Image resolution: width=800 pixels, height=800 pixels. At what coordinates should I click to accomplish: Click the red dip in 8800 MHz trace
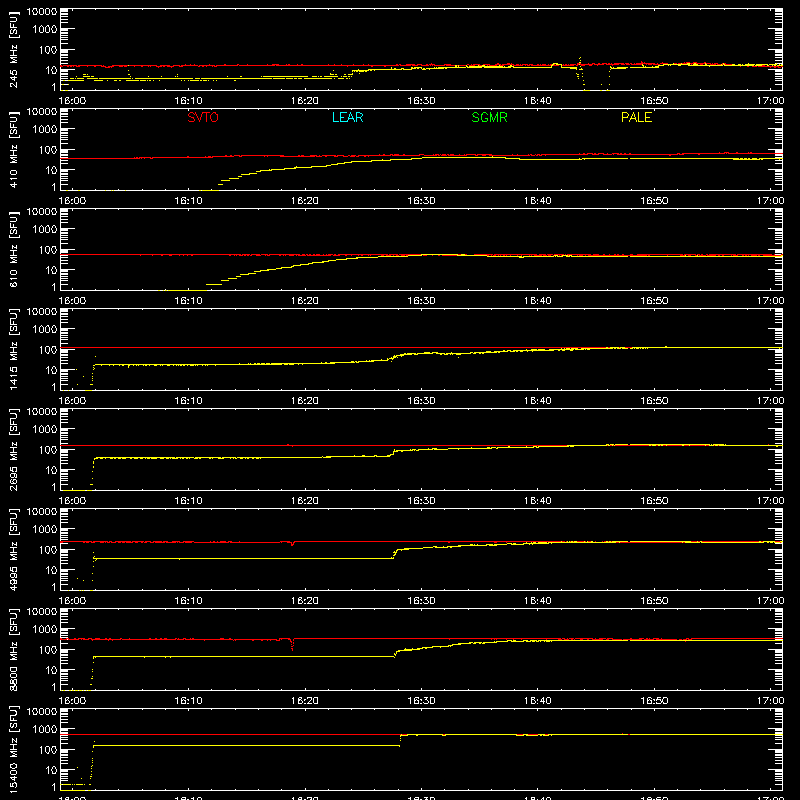coord(292,644)
